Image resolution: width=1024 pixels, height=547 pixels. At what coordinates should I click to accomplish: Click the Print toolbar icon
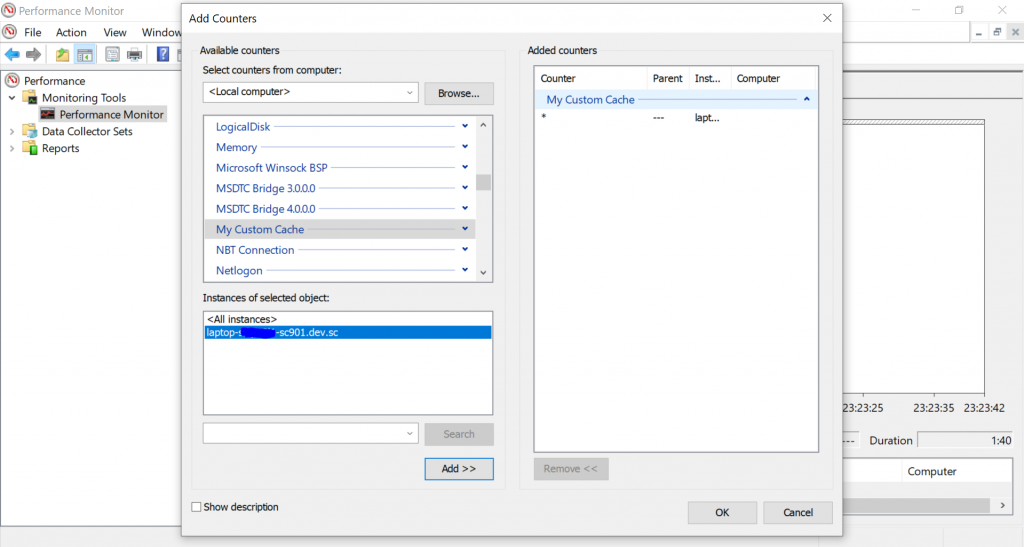click(134, 55)
